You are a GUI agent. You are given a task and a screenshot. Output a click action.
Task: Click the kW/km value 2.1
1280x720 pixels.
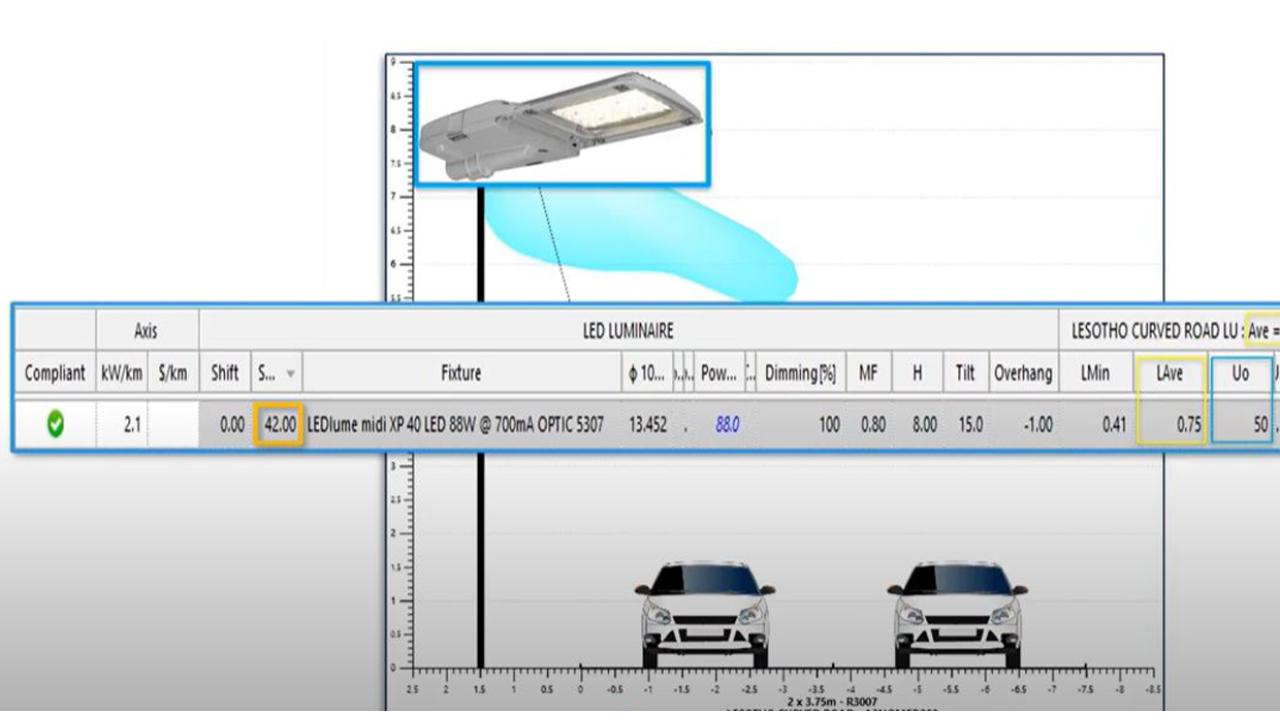[x=131, y=424]
